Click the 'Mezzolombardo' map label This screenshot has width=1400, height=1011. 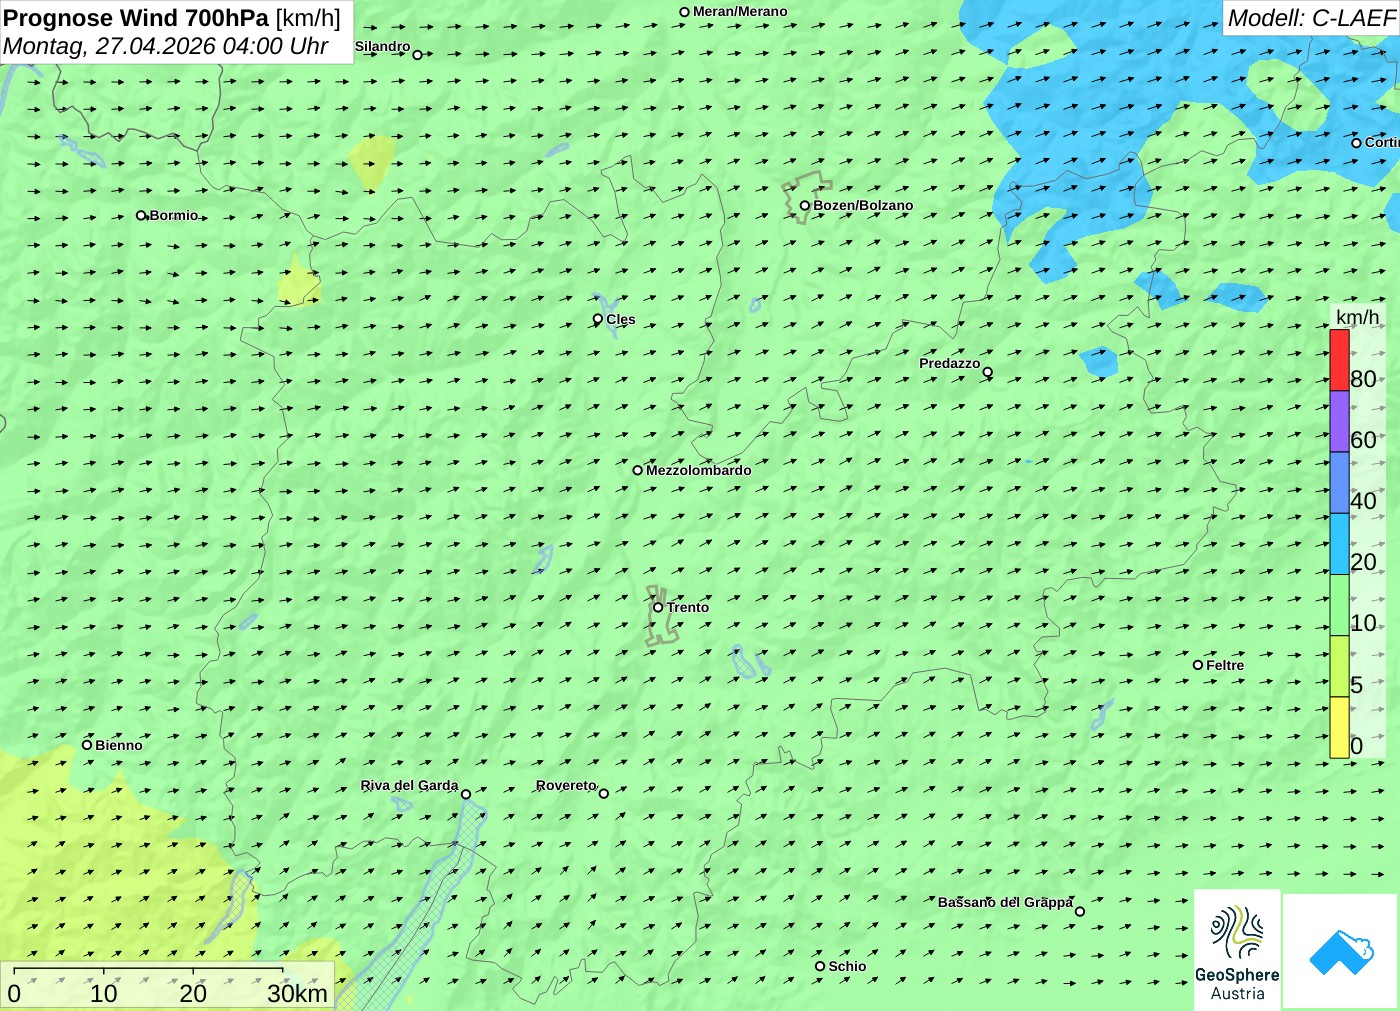click(x=698, y=470)
